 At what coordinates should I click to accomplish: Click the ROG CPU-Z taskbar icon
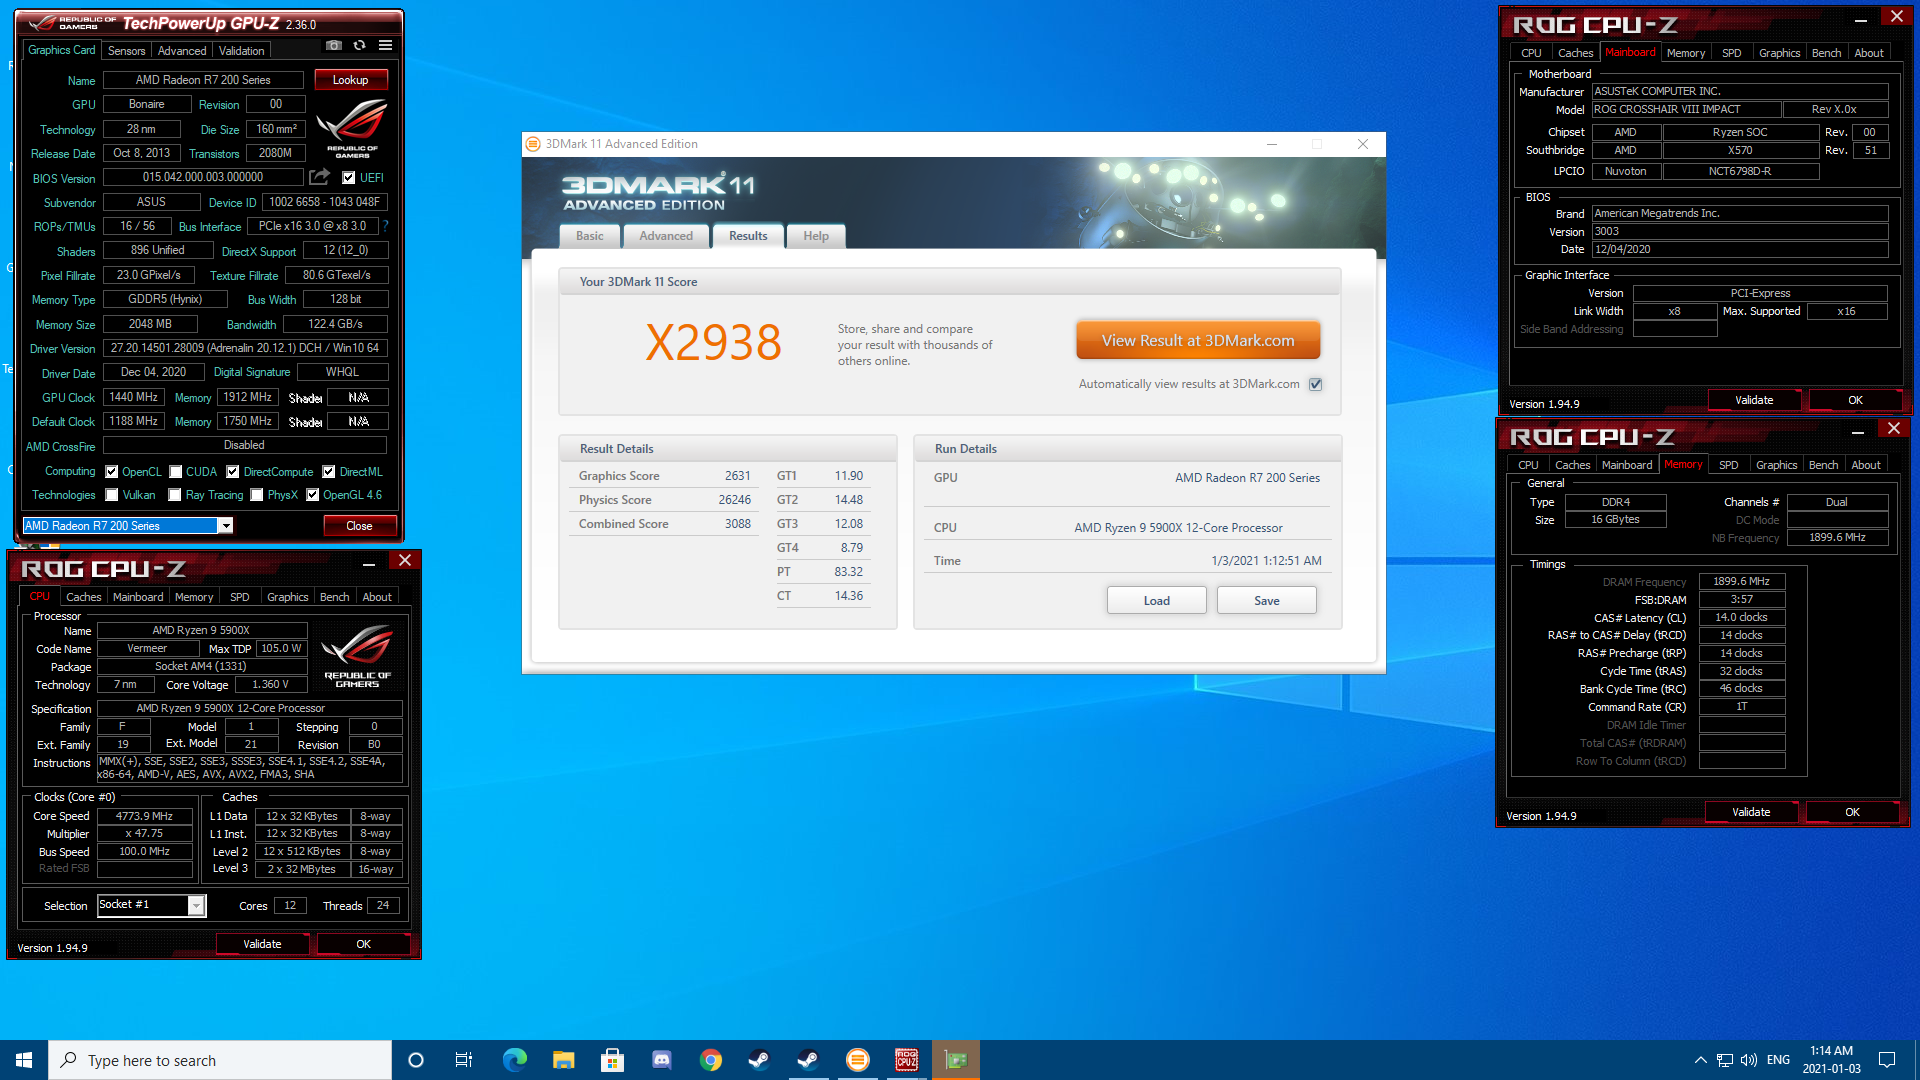point(906,1060)
